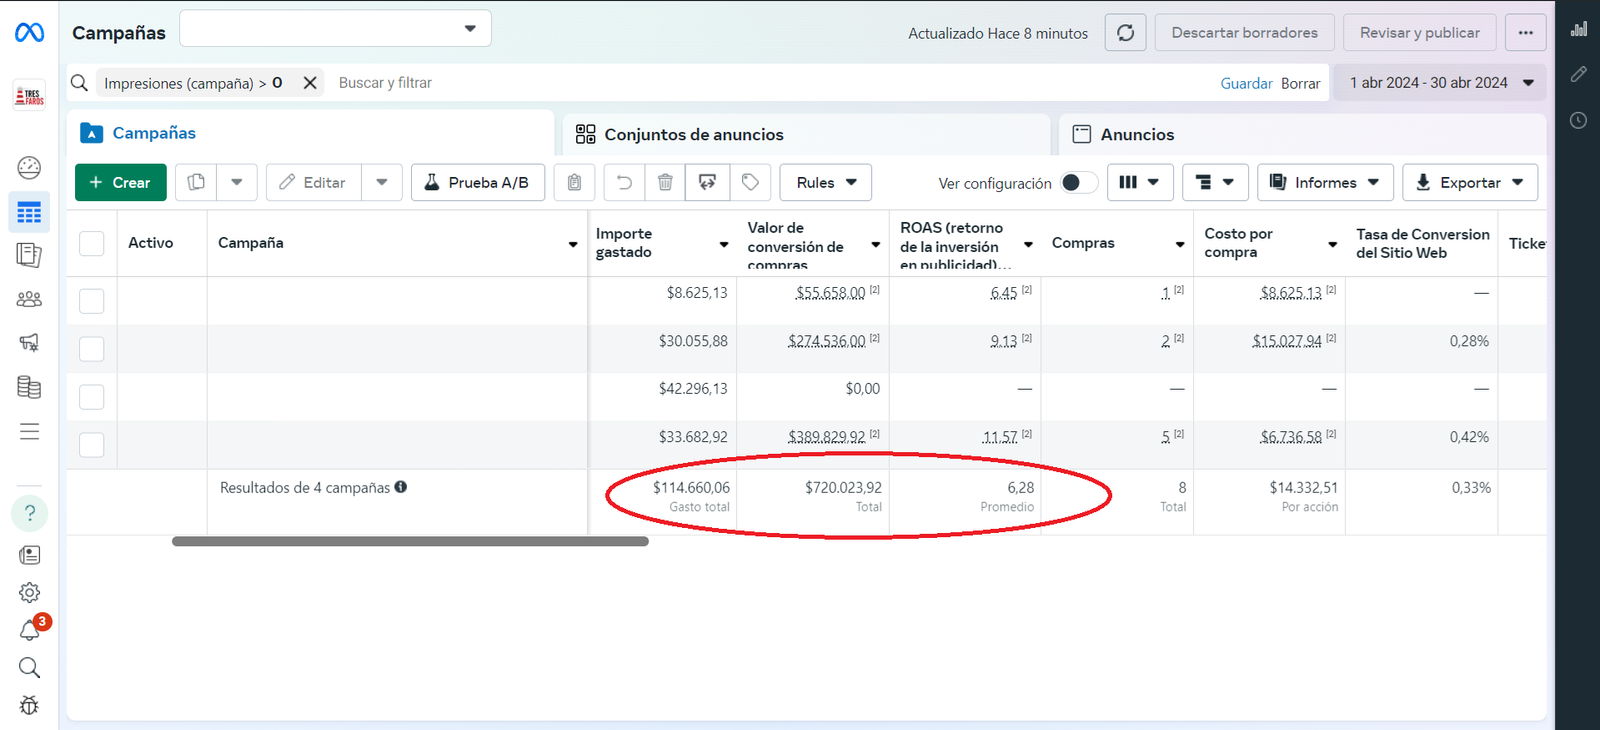The width and height of the screenshot is (1600, 730).
Task: Expand the Editar options arrow
Action: point(382,182)
